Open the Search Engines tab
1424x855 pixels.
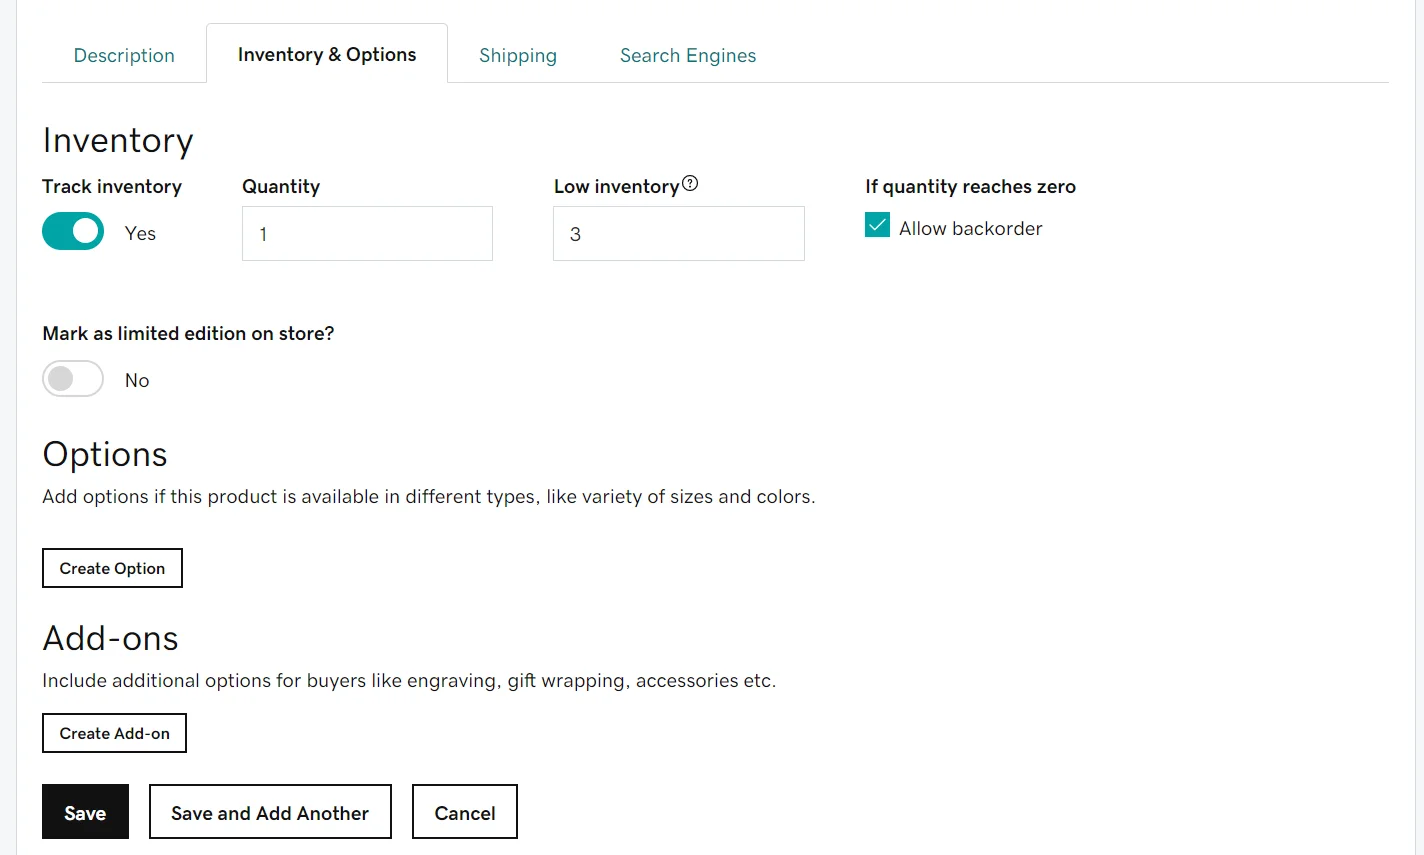tap(687, 55)
